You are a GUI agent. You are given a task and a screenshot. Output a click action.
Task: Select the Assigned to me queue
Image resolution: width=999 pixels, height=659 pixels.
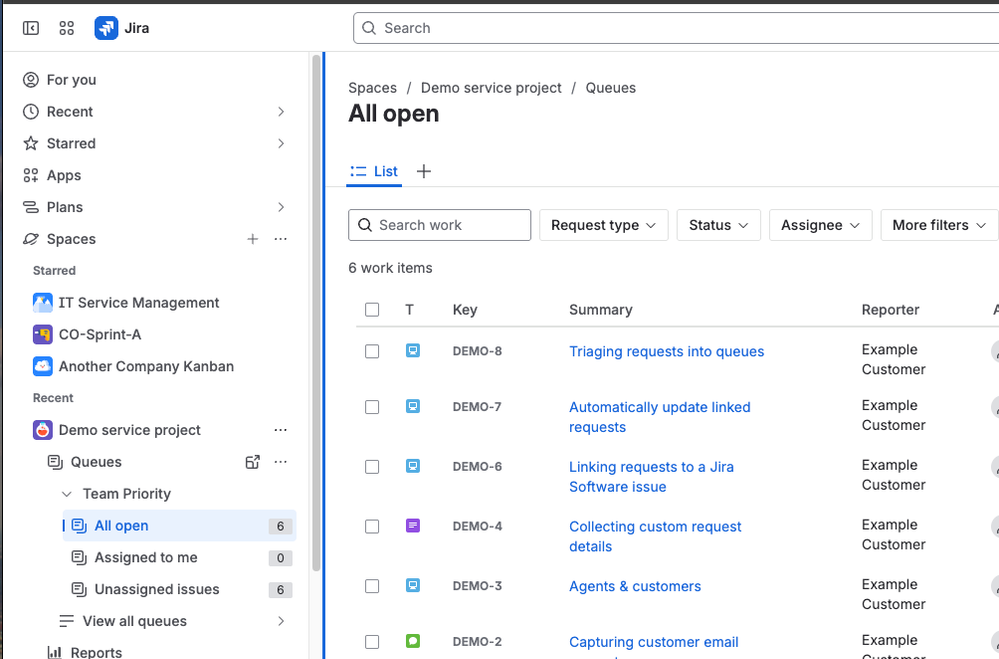tap(180, 558)
